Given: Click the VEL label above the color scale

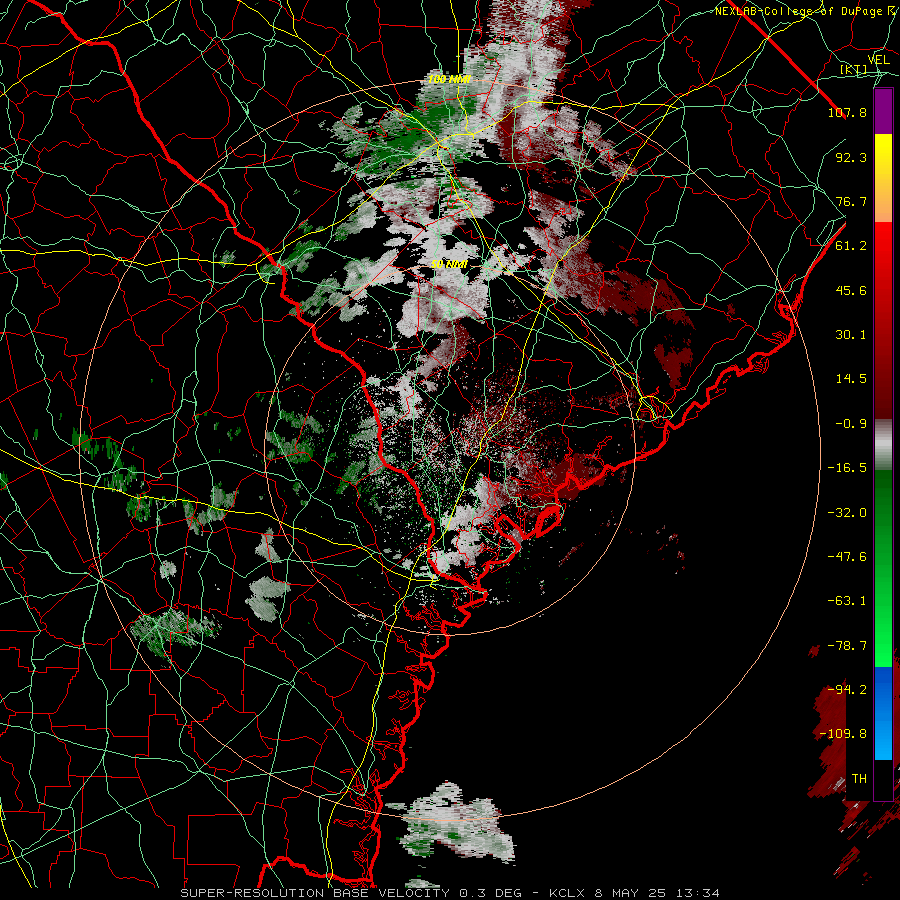Looking at the screenshot, I should (879, 60).
